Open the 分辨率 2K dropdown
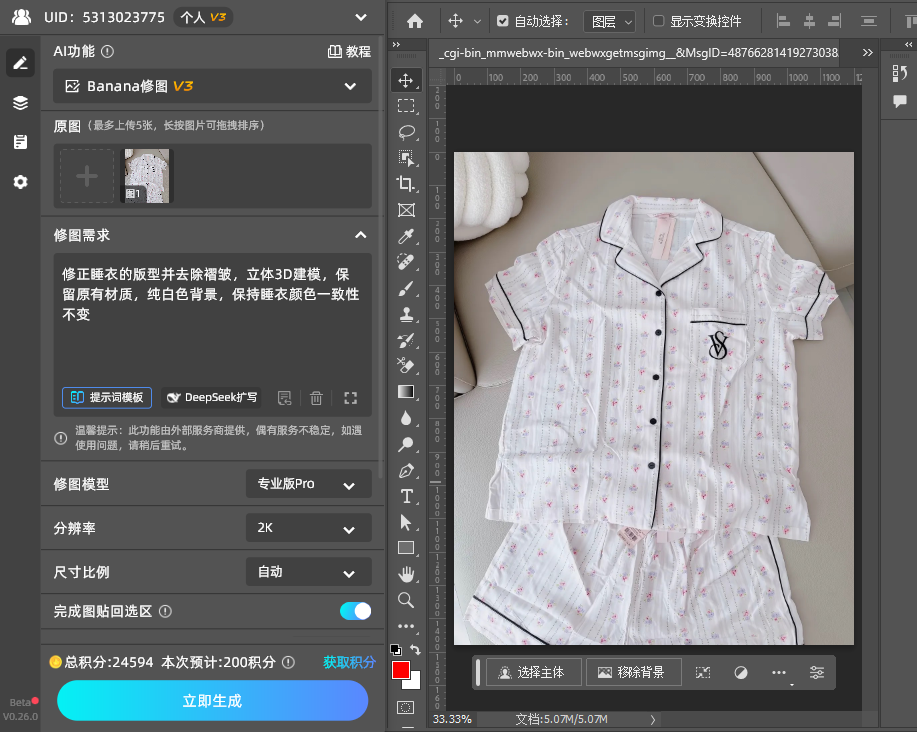The height and width of the screenshot is (732, 917). pos(309,528)
